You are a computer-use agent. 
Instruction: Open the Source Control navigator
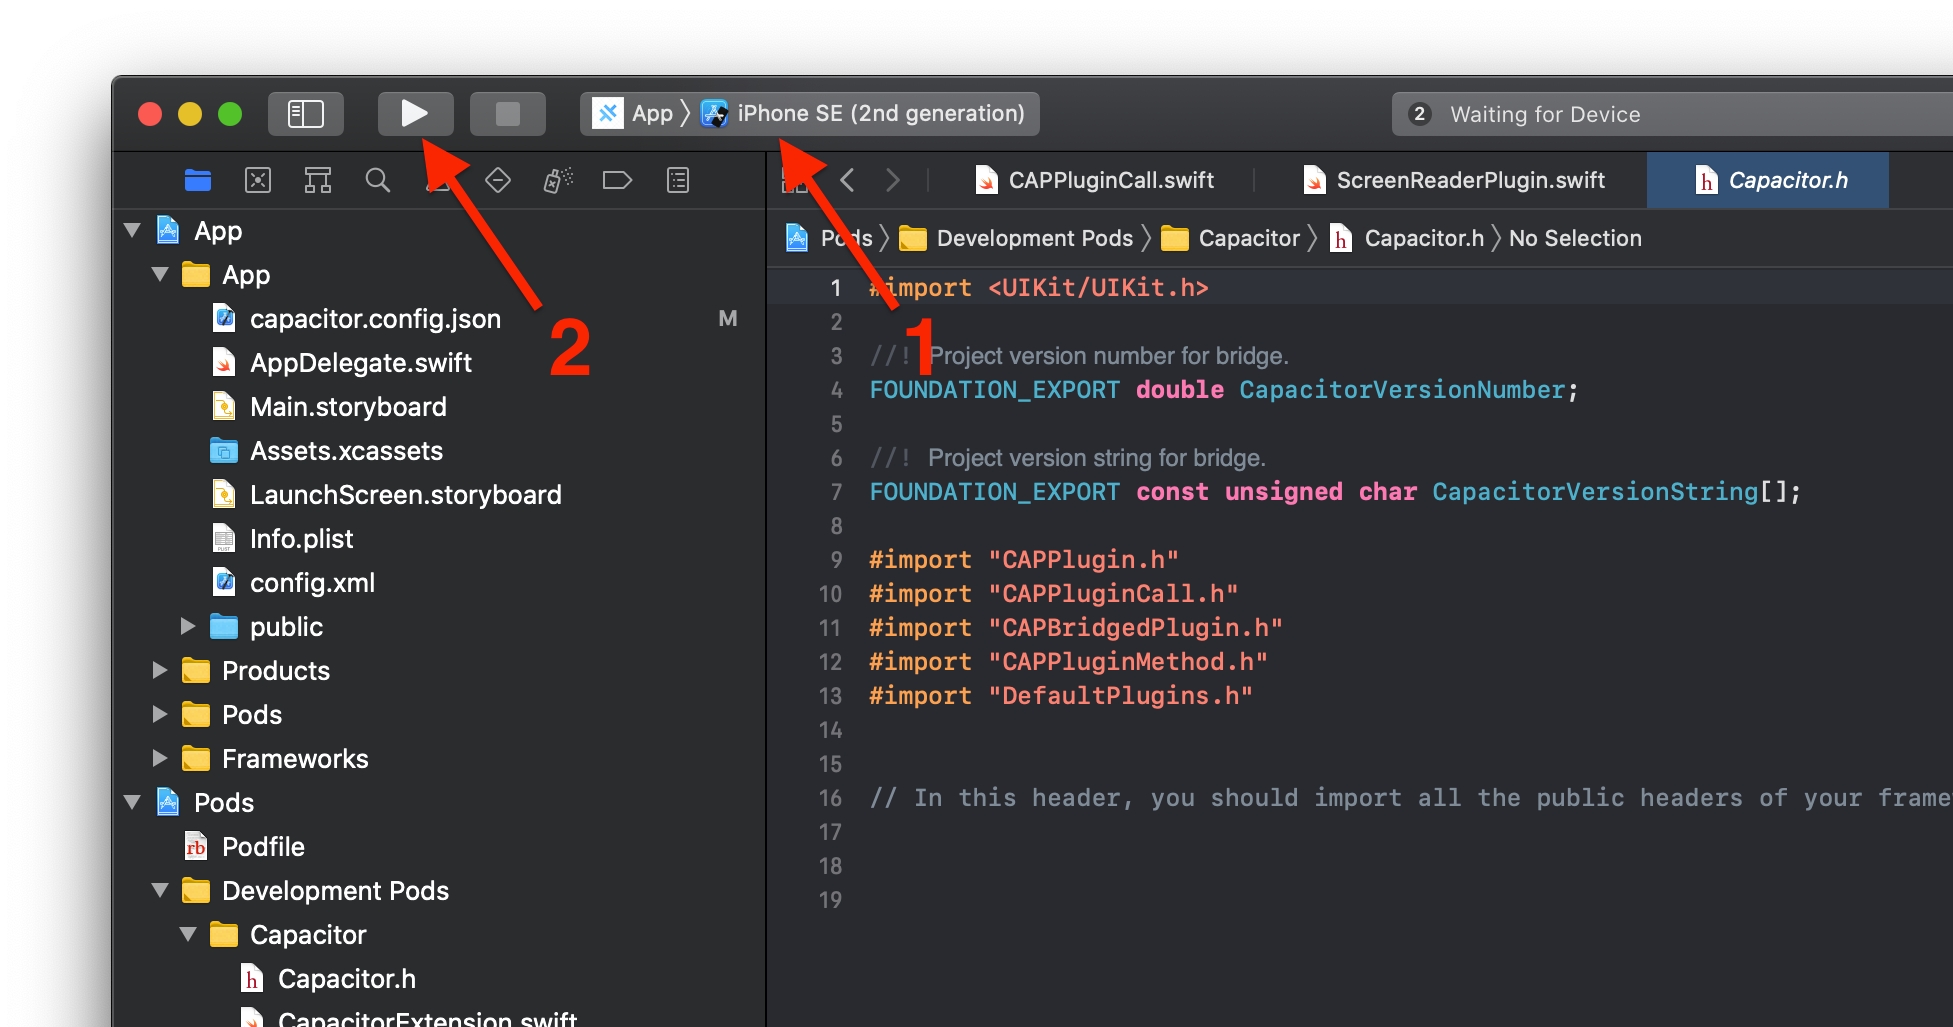point(258,180)
